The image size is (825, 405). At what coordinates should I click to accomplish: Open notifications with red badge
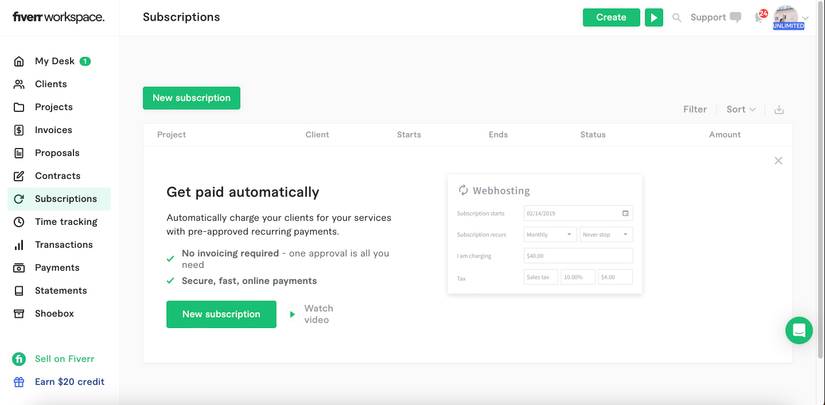(x=760, y=16)
